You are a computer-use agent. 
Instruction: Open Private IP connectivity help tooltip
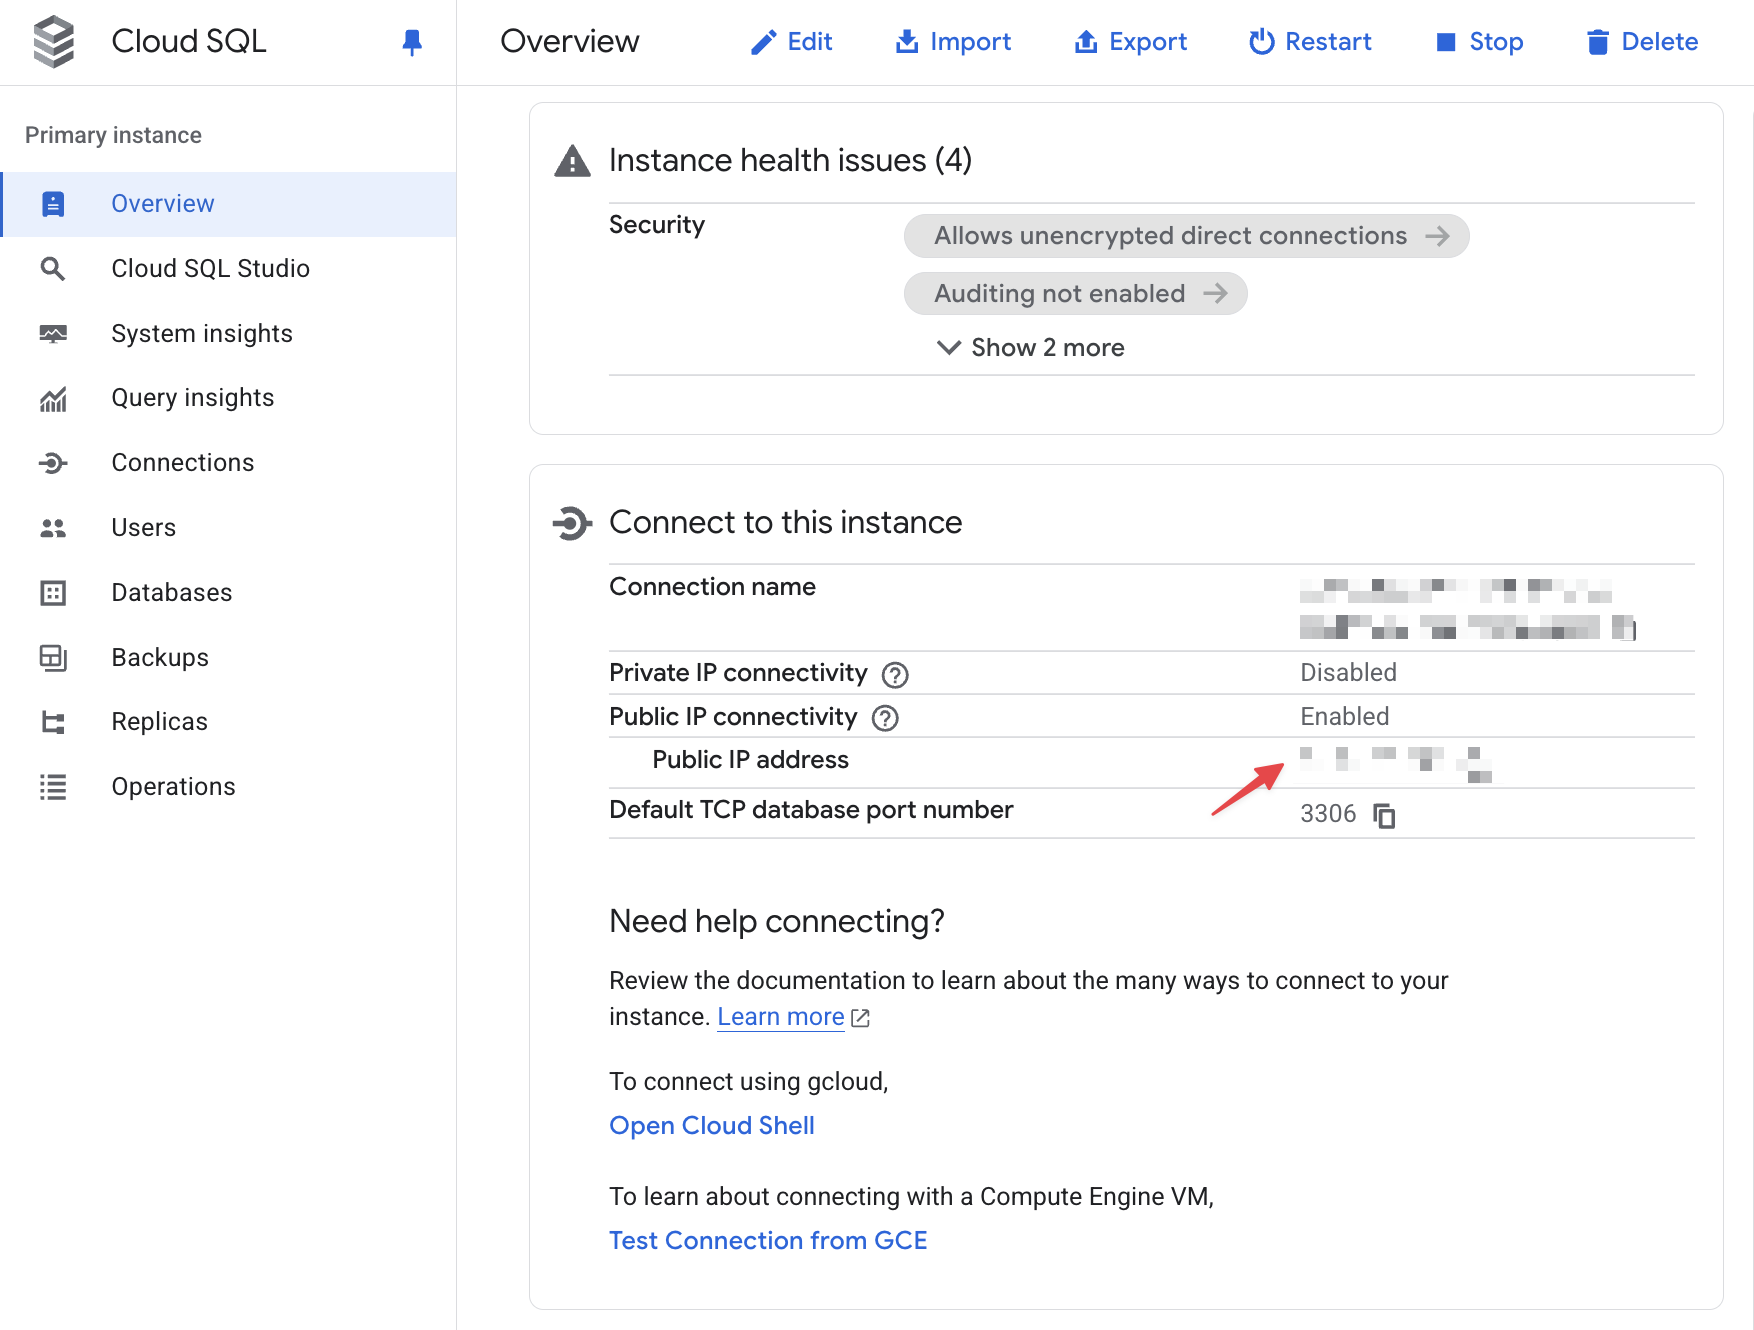tap(896, 674)
